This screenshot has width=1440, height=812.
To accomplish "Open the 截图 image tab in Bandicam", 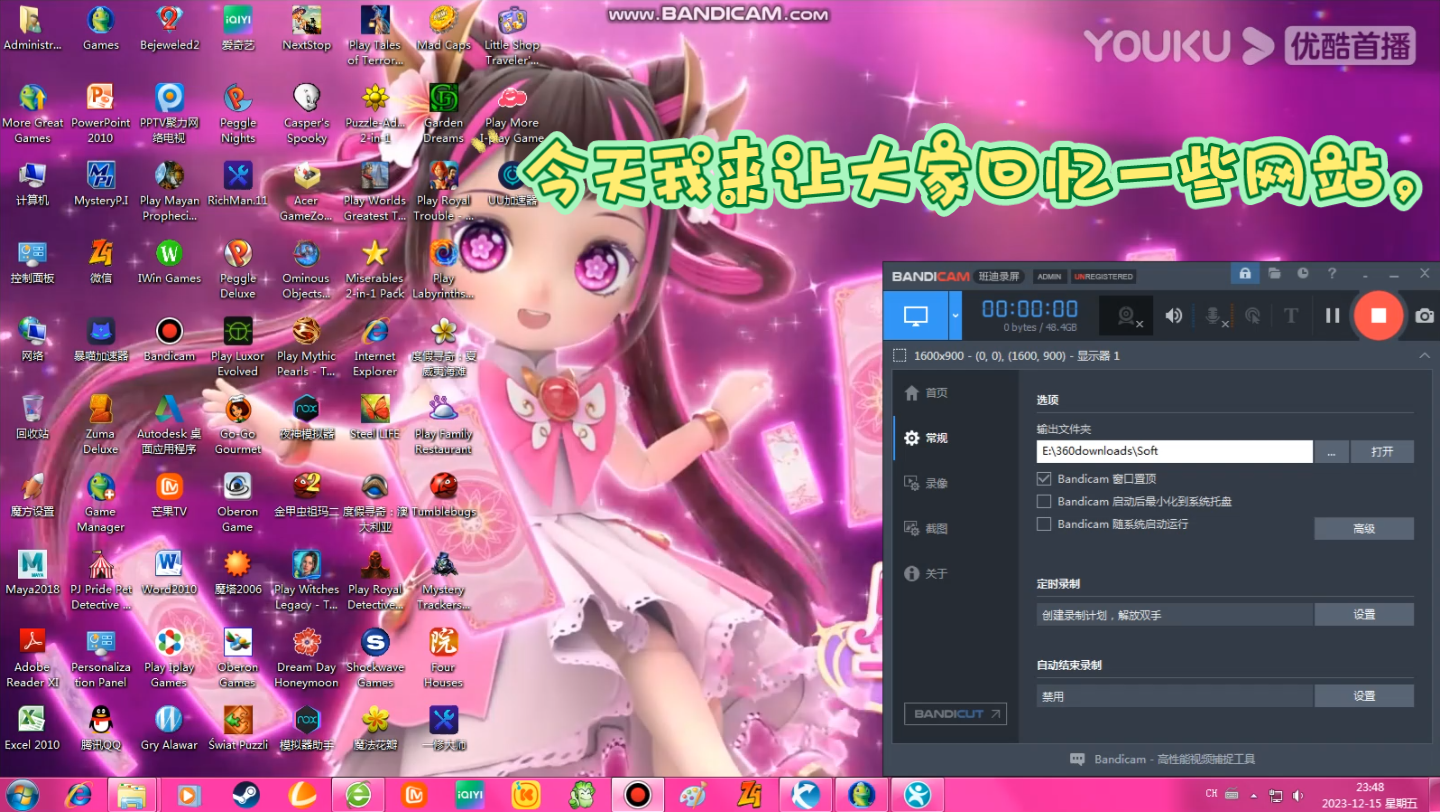I will pos(926,528).
